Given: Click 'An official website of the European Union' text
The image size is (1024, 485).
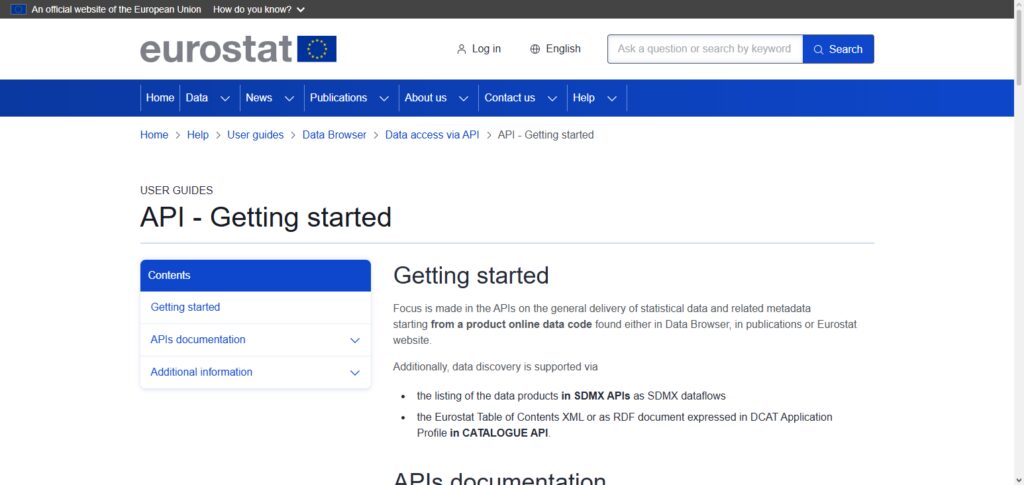Looking at the screenshot, I should 116,10.
